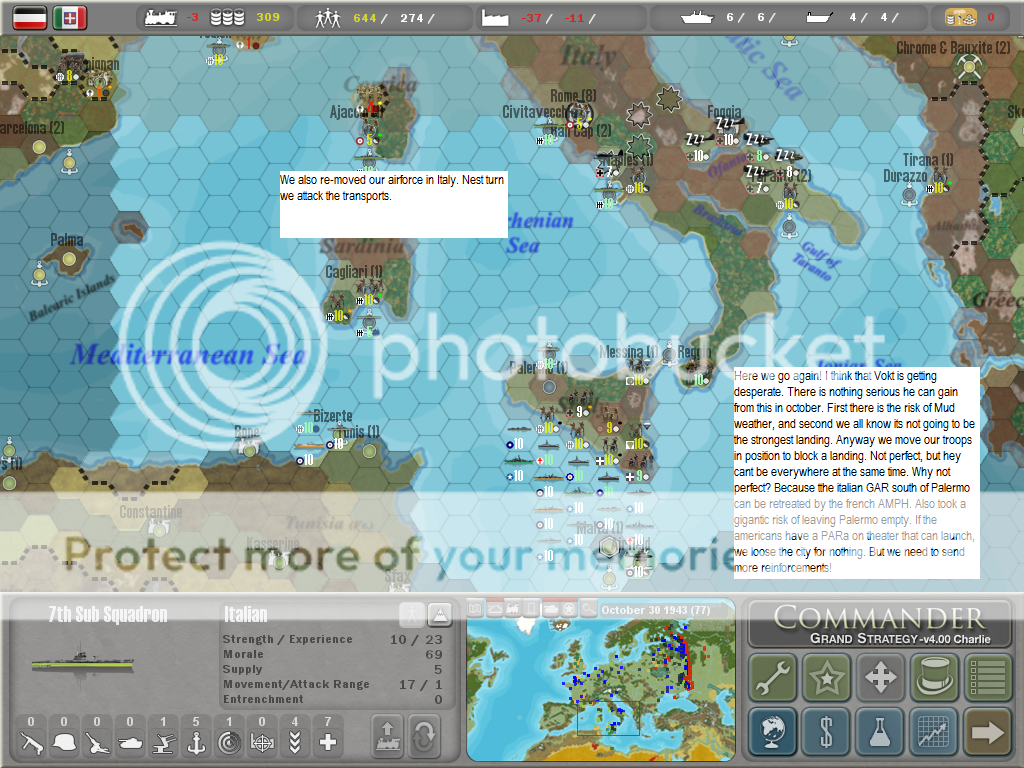Toggle the train filter above minimap
This screenshot has height=768, width=1024.
pyautogui.click(x=513, y=608)
